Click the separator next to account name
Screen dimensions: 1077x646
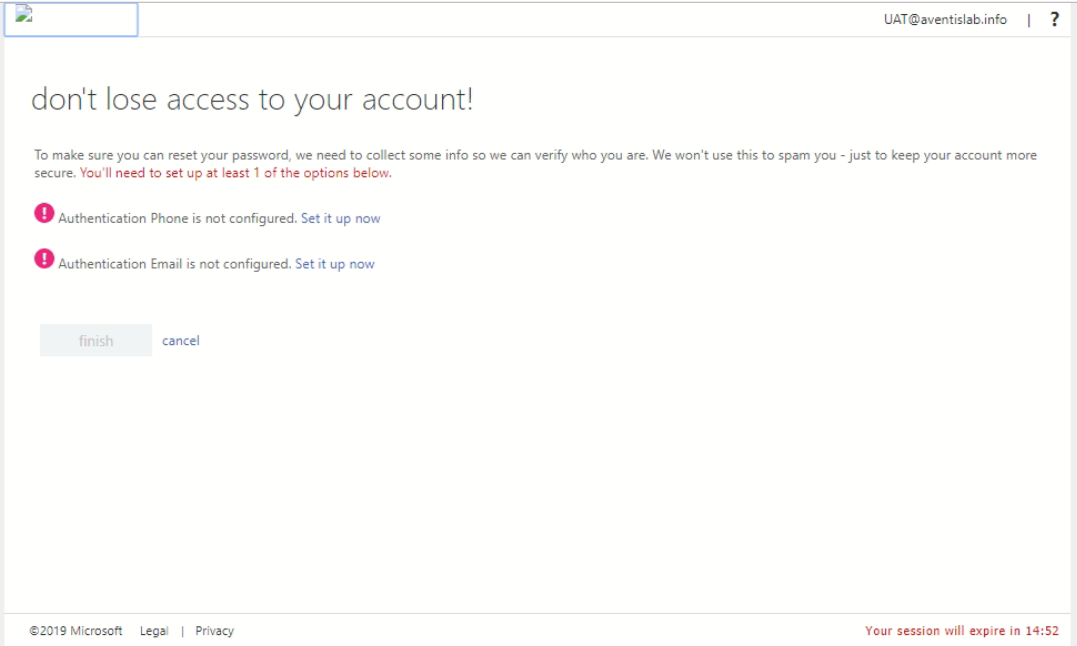[x=1030, y=19]
